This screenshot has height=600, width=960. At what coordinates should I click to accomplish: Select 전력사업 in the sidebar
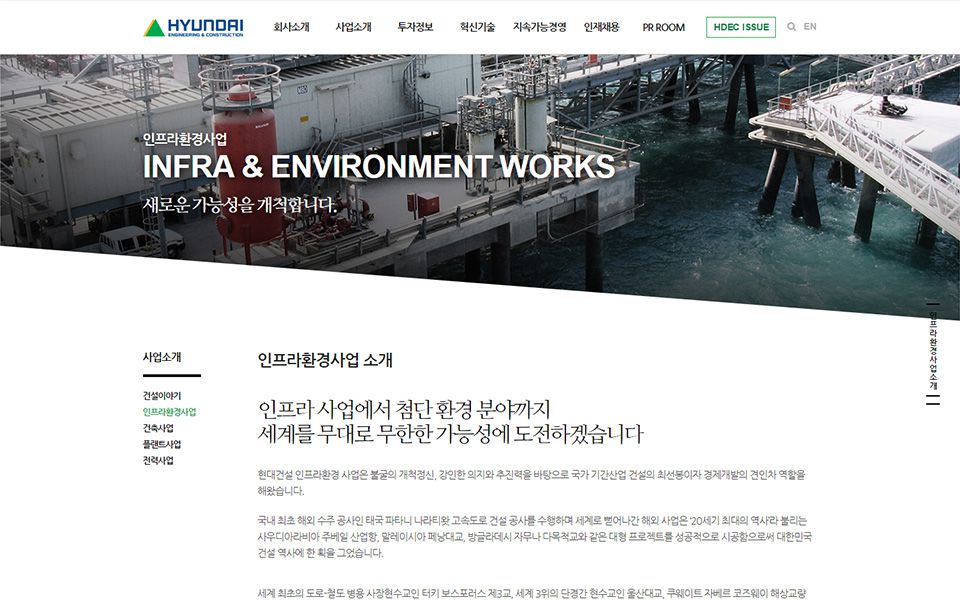(158, 460)
